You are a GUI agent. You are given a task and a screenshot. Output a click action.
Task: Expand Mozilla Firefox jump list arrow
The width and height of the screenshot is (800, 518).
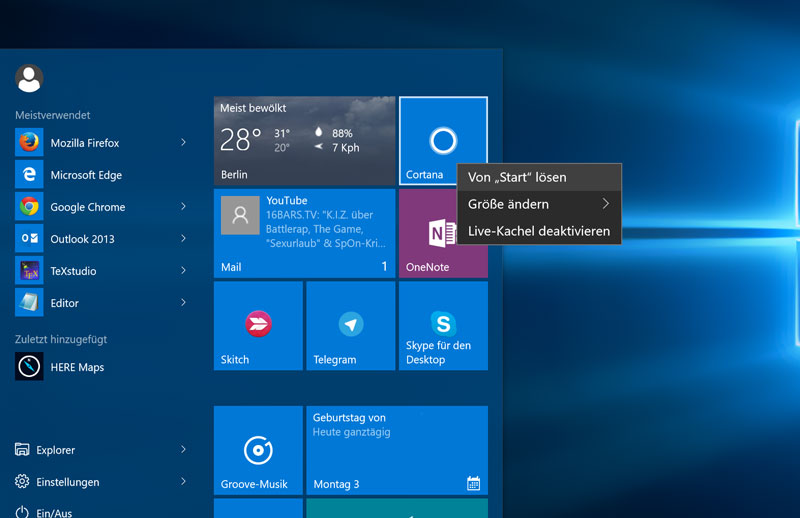point(183,142)
